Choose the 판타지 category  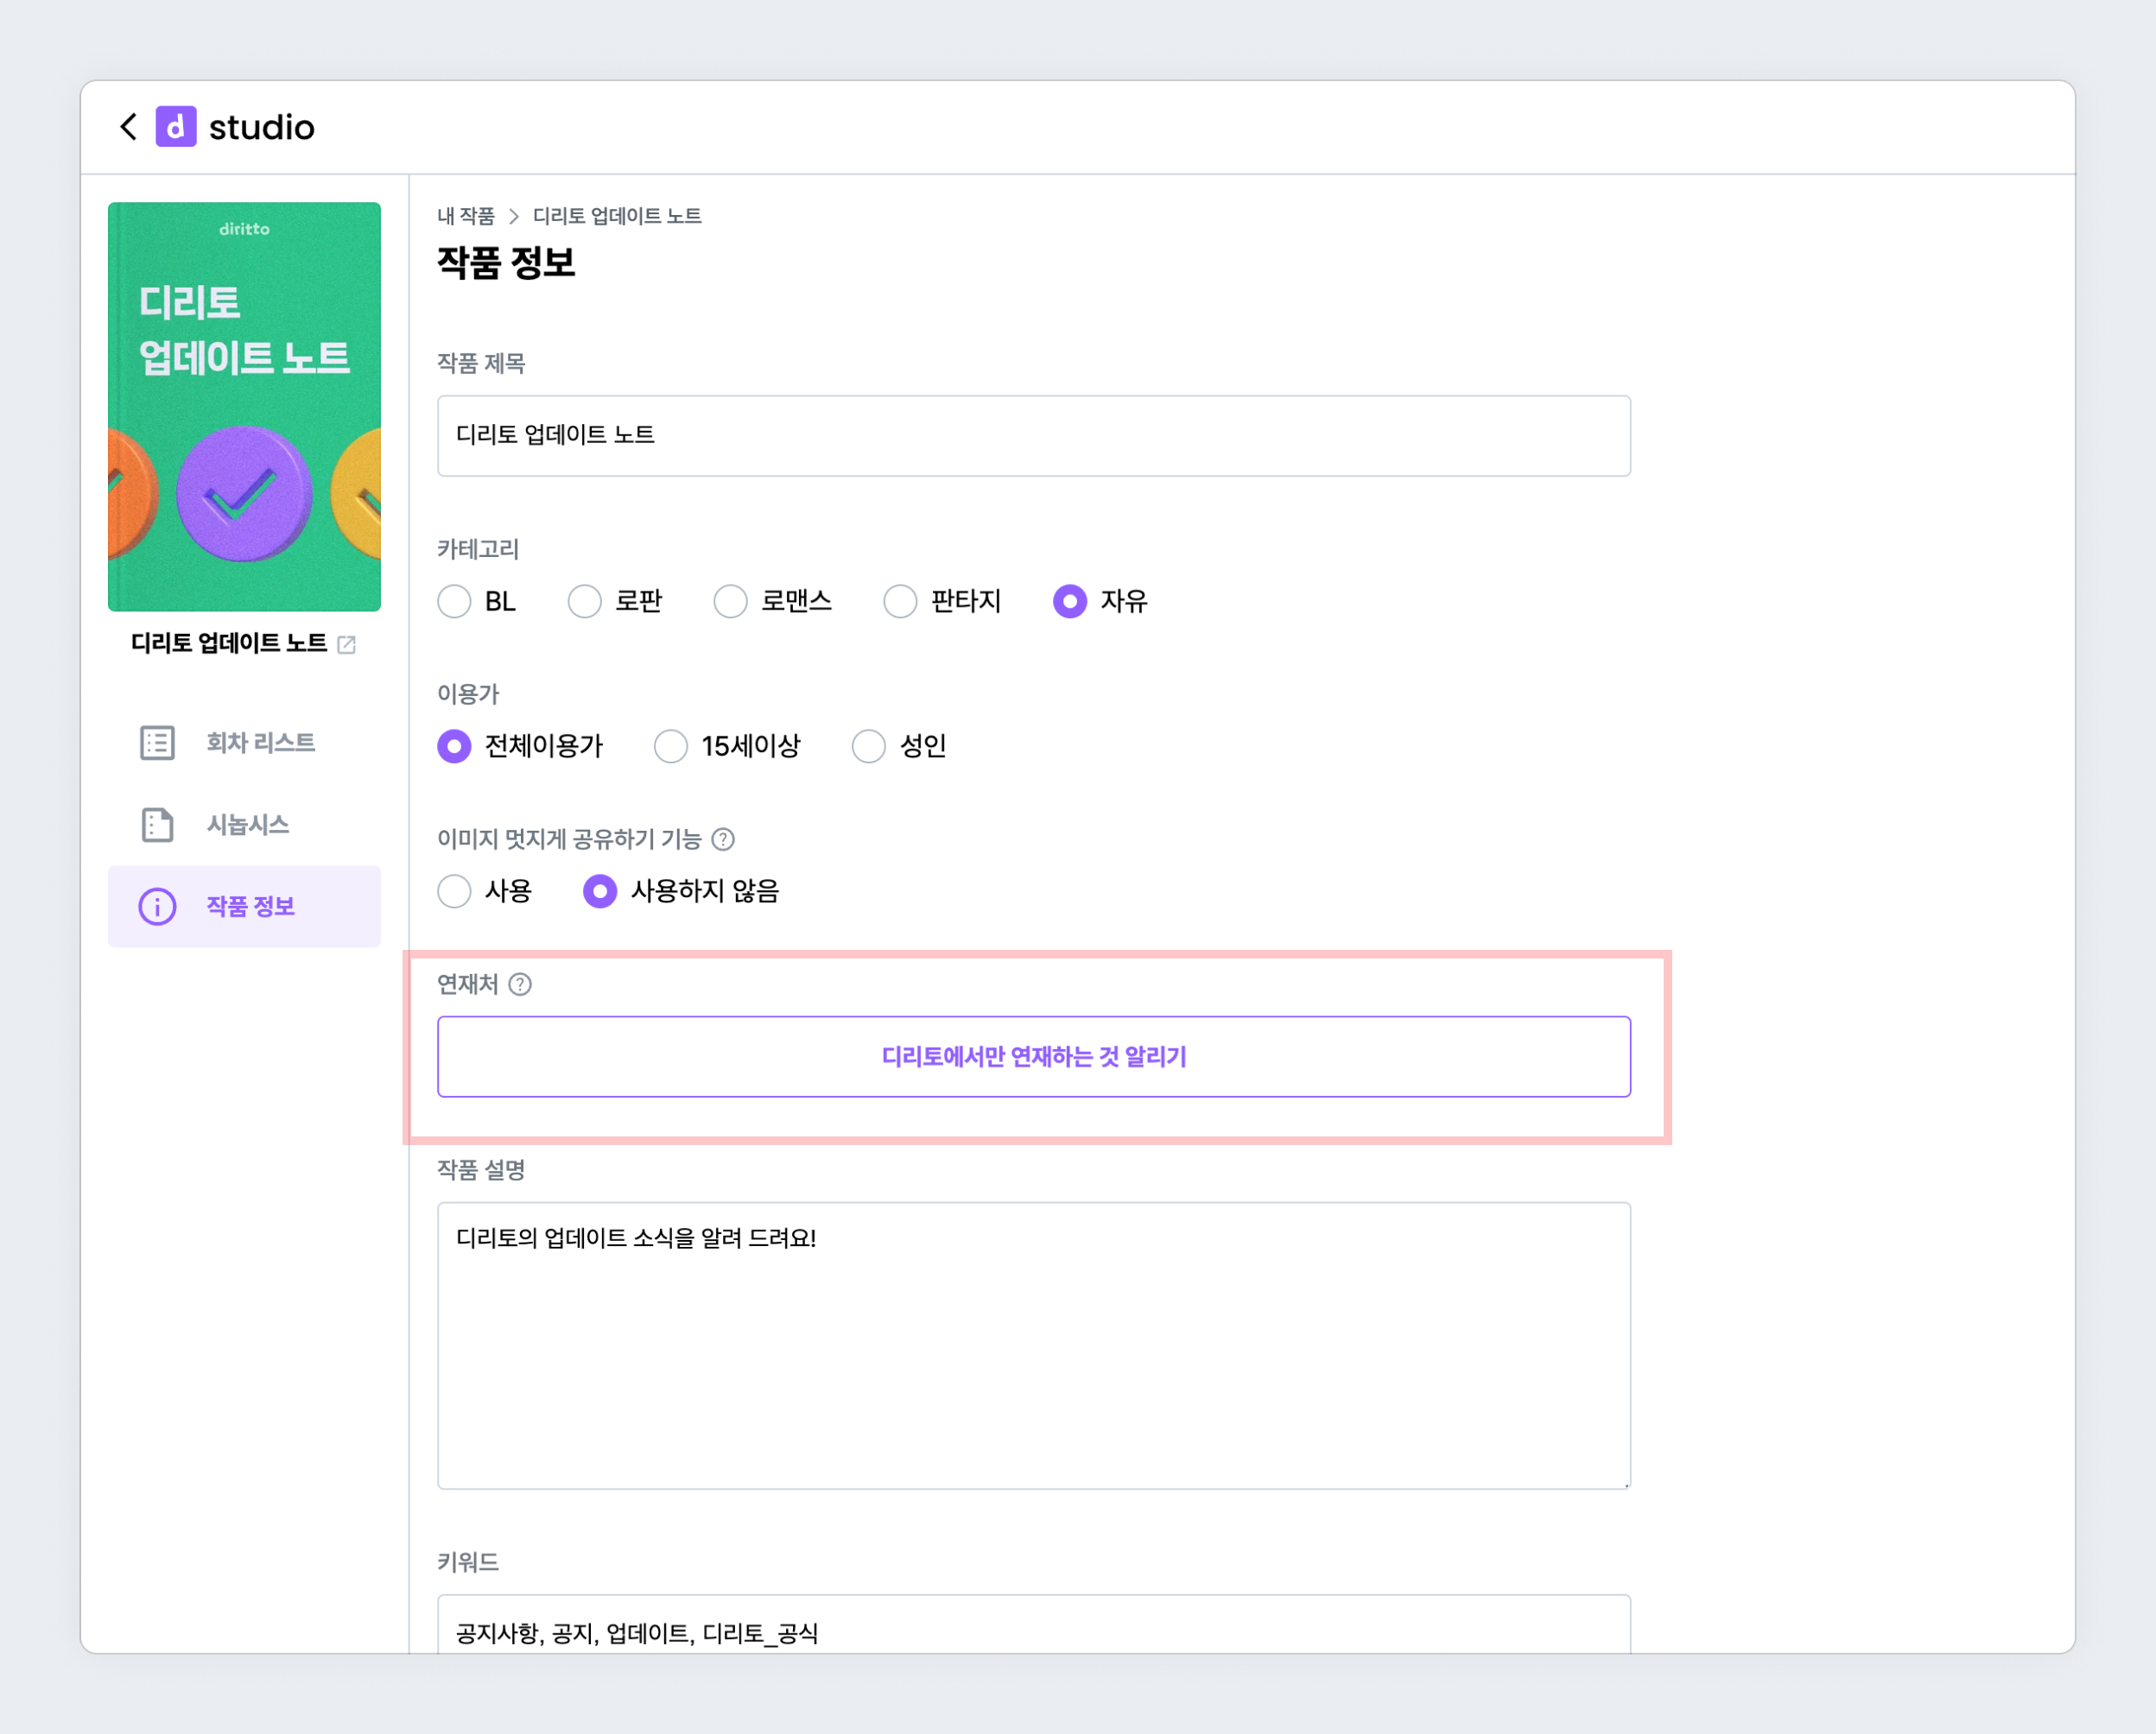tap(900, 601)
